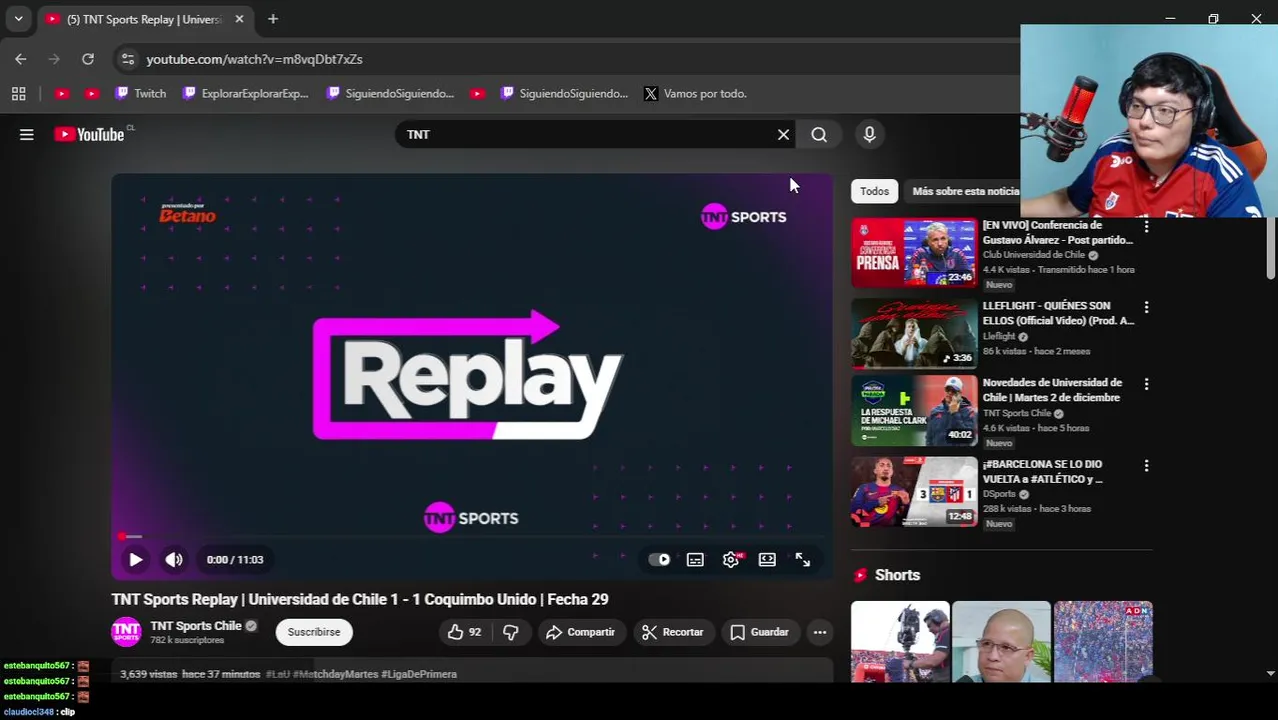
Task: Open a new browser tab
Action: (x=273, y=19)
